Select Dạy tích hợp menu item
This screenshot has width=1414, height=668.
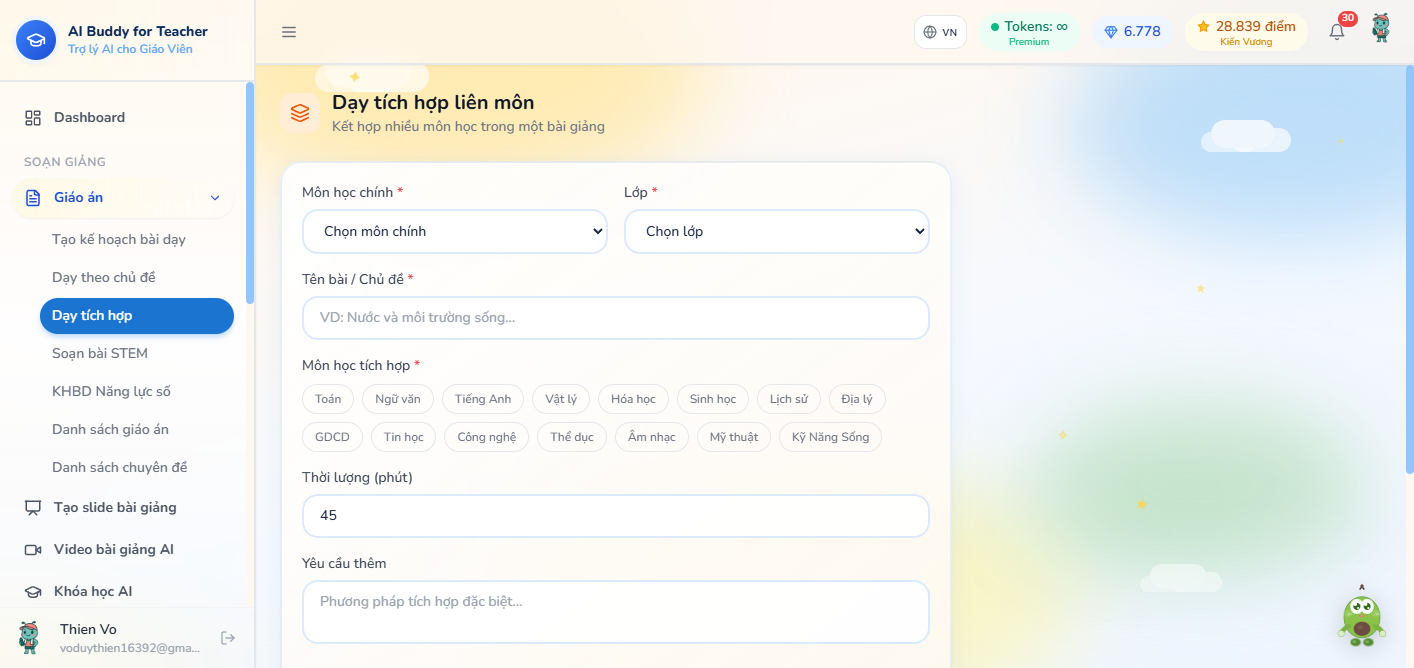point(137,316)
